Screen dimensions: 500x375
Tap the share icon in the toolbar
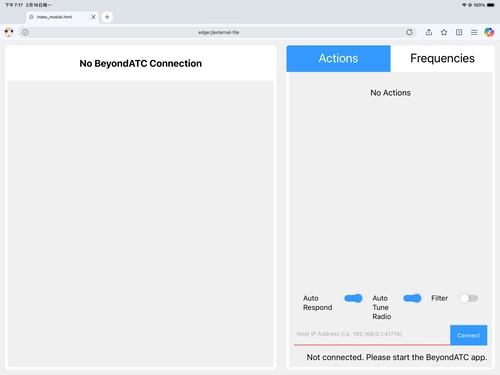point(429,32)
